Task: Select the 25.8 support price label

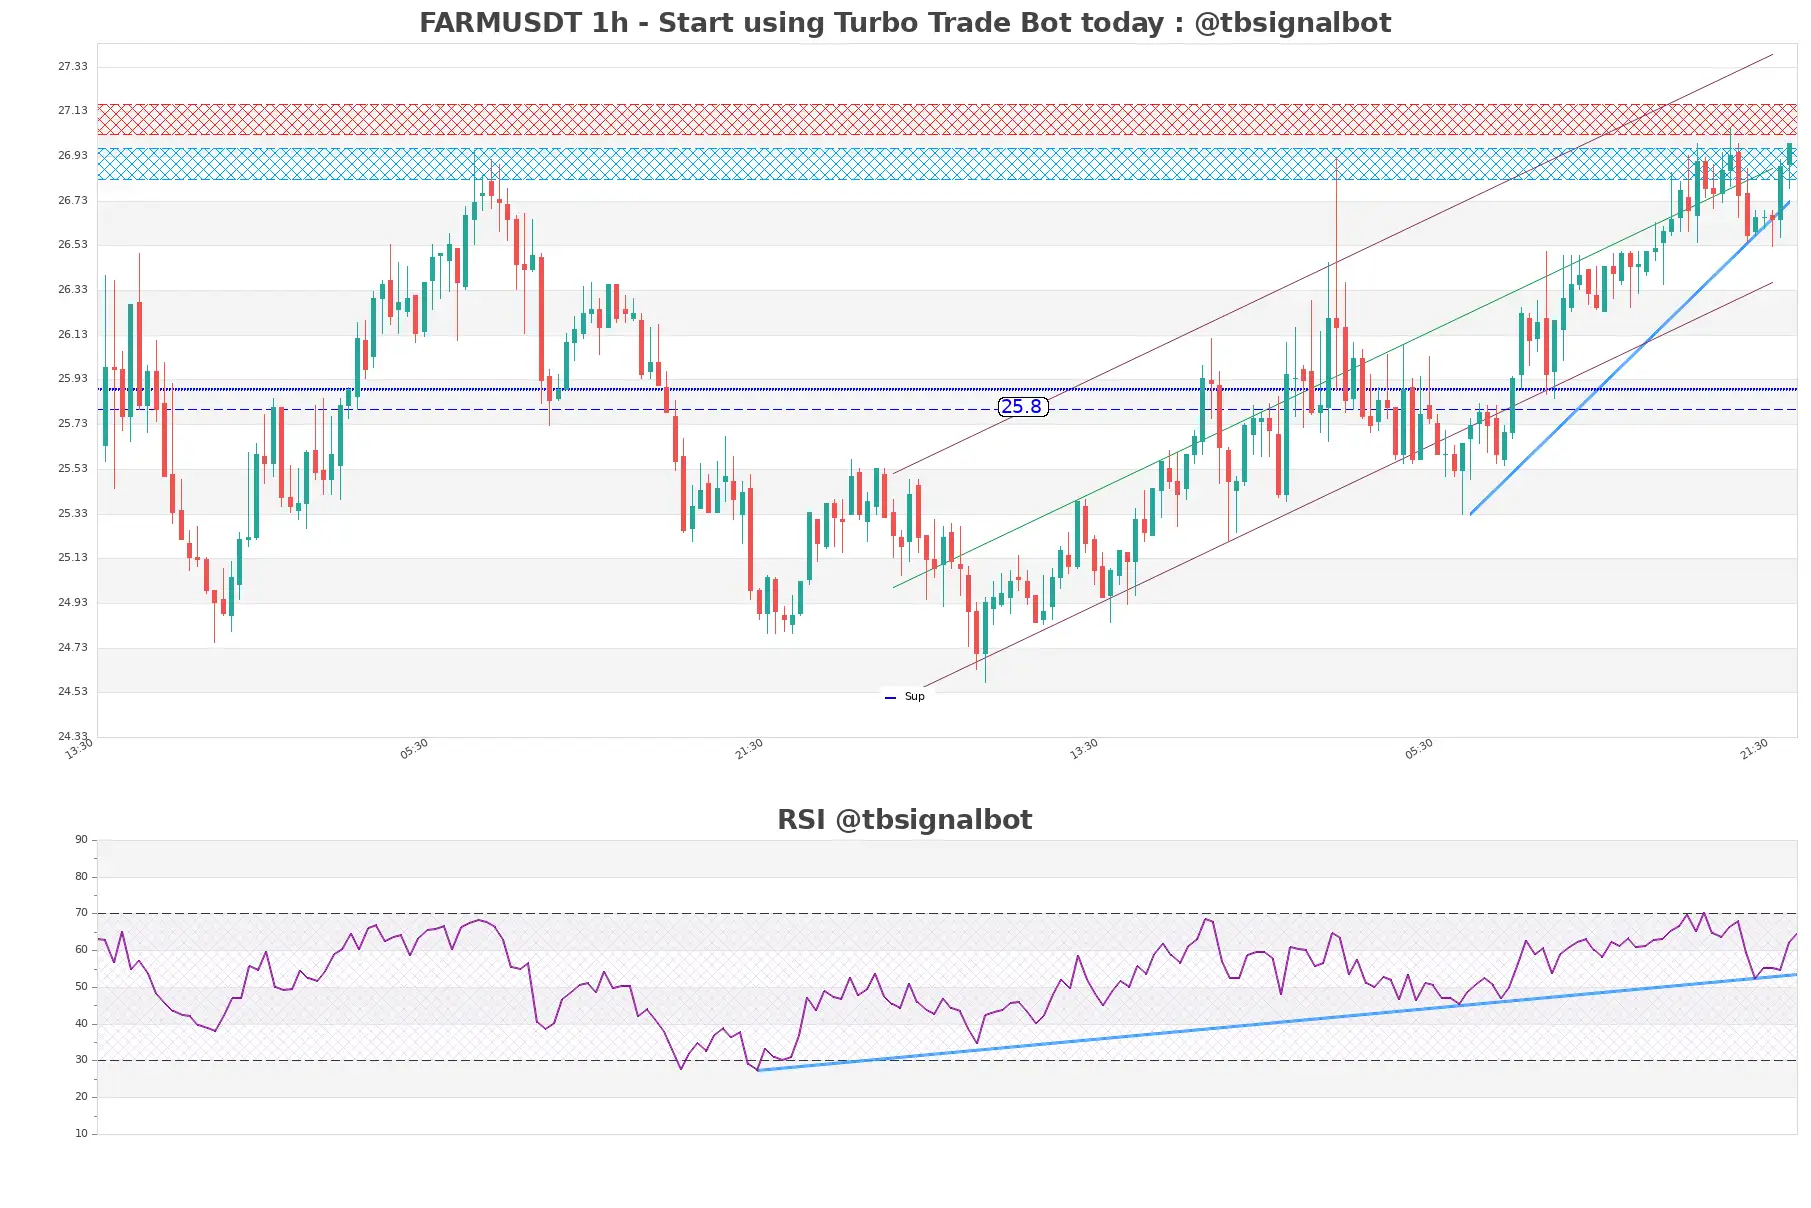Action: tap(1023, 407)
